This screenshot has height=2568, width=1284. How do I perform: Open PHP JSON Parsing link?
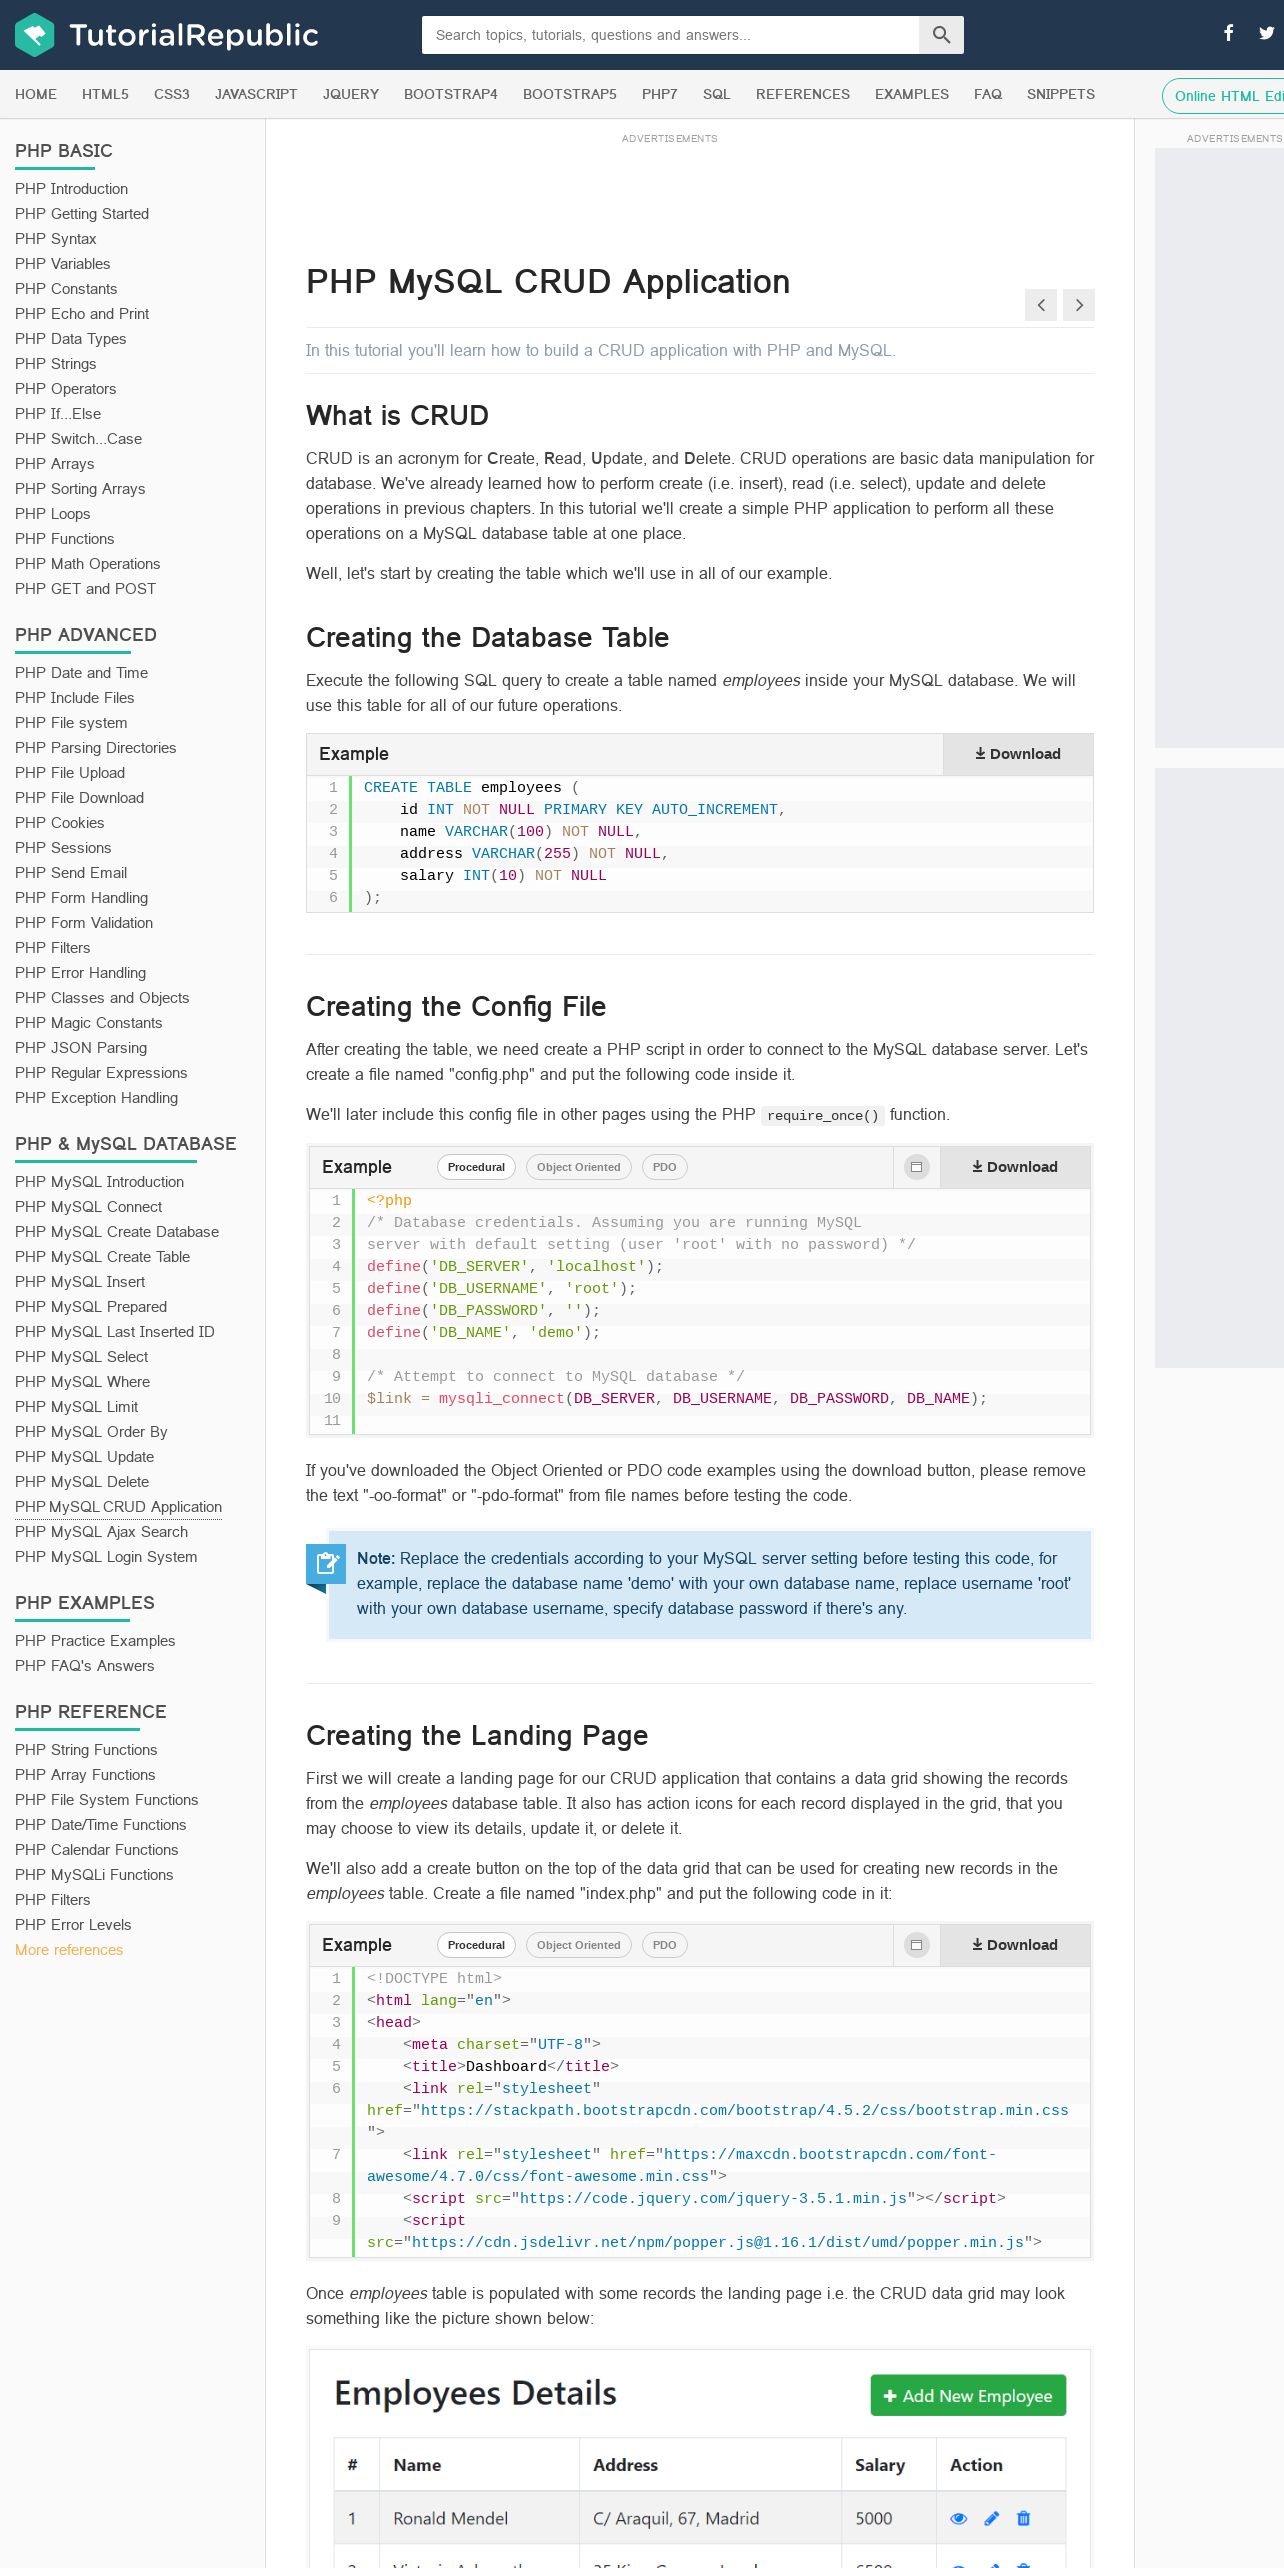(x=81, y=1048)
